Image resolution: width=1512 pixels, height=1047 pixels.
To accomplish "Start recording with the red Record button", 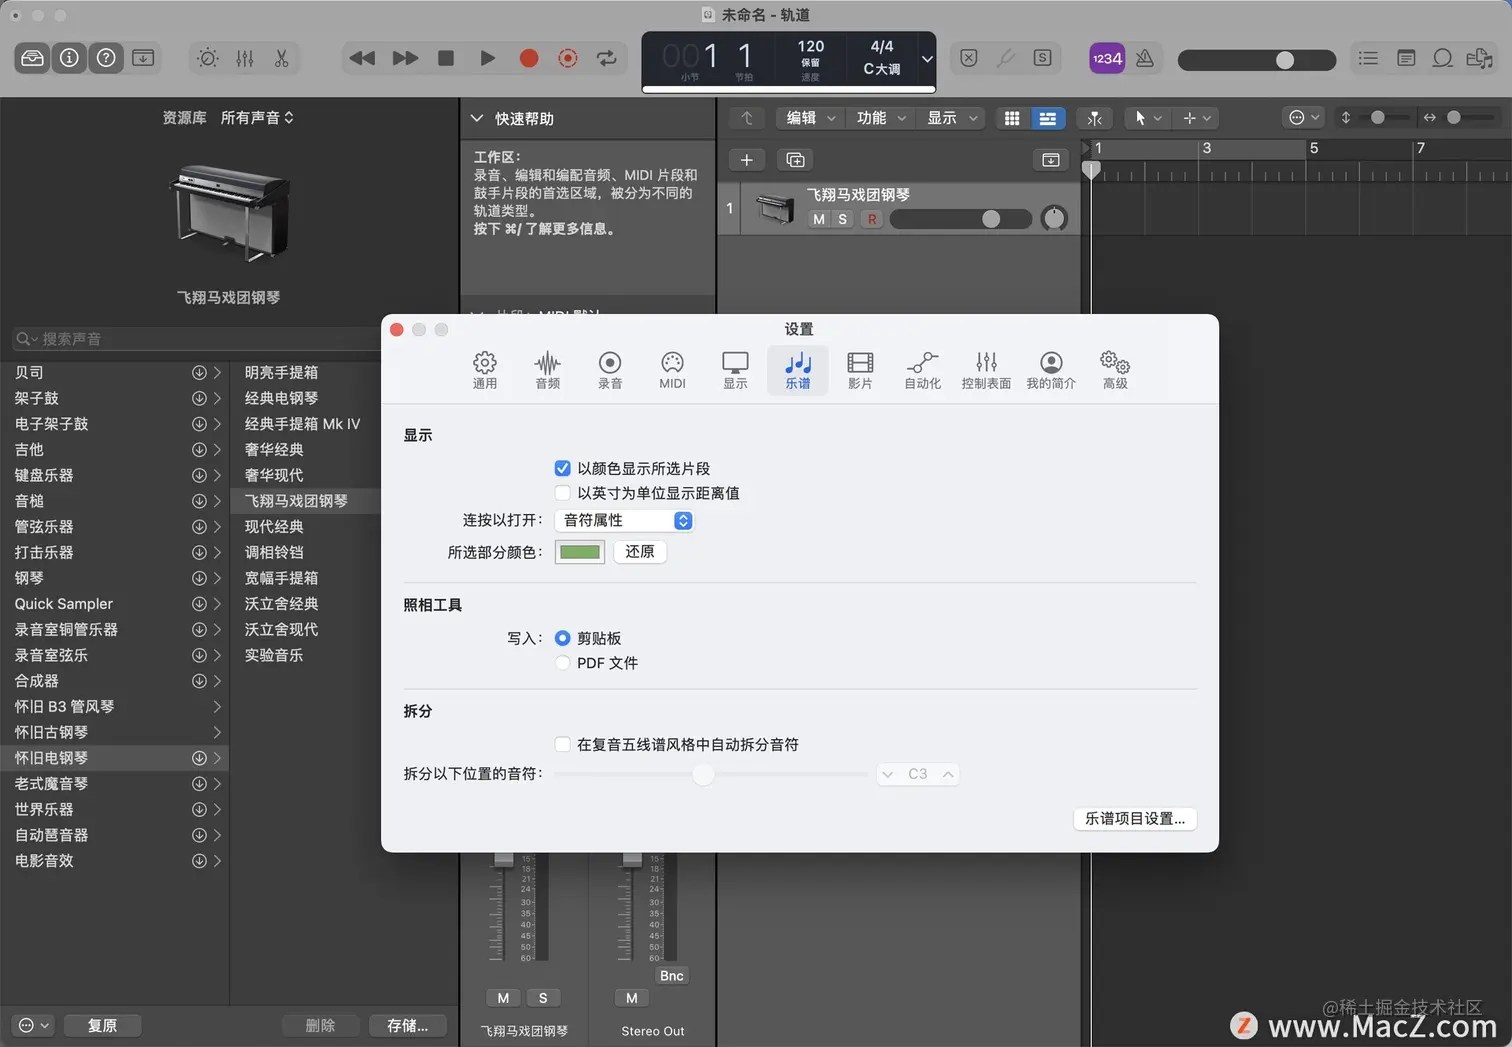I will pyautogui.click(x=529, y=58).
